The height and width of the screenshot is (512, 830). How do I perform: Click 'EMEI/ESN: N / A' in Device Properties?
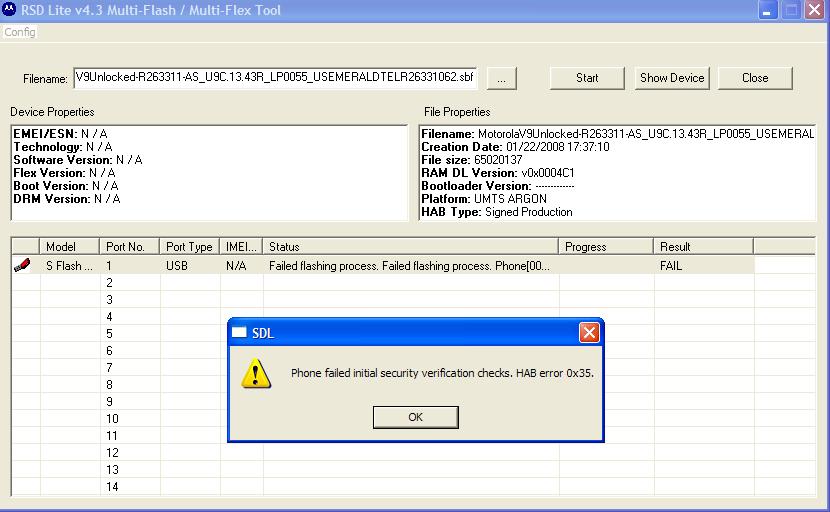[60, 134]
